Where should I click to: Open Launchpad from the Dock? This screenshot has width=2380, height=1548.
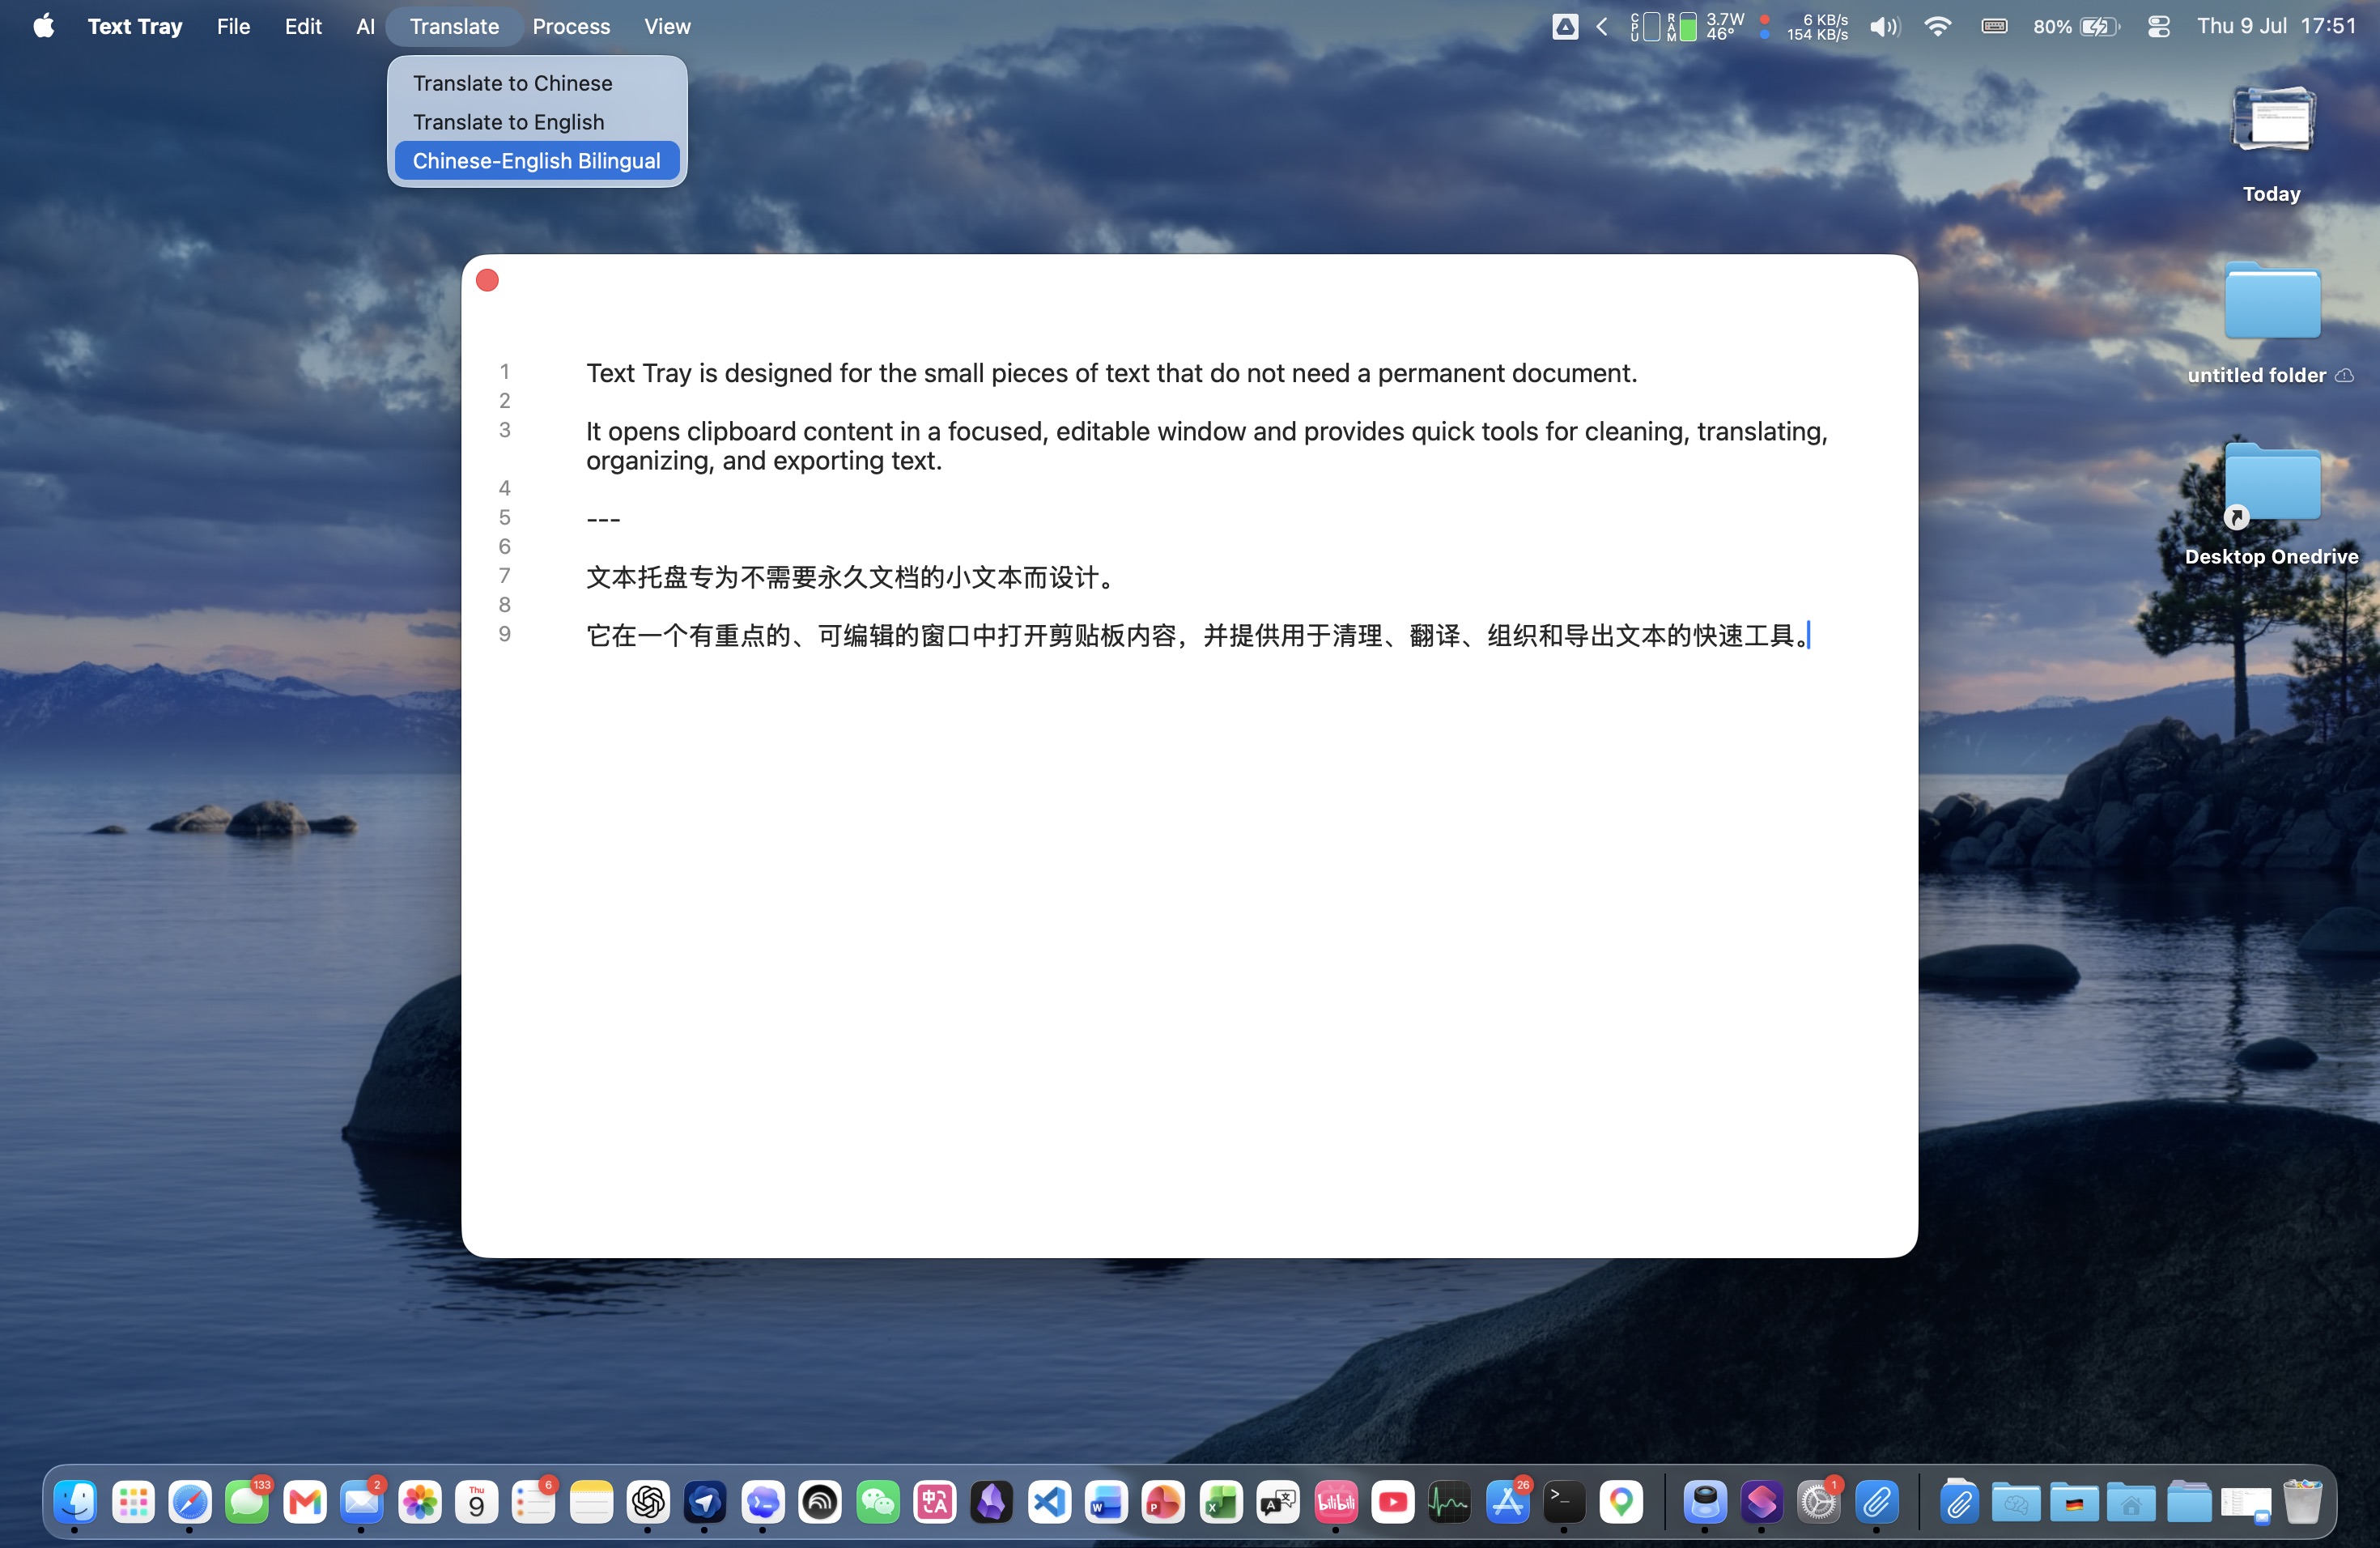click(x=132, y=1501)
